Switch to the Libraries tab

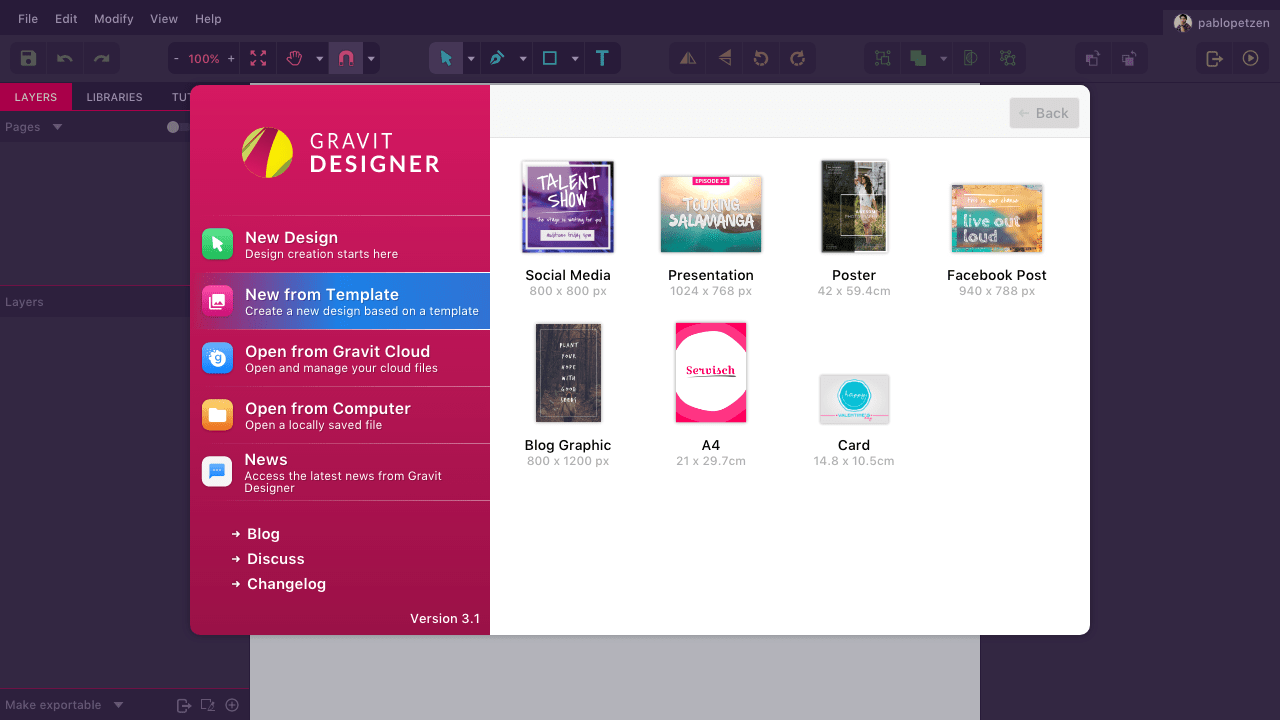click(x=114, y=97)
